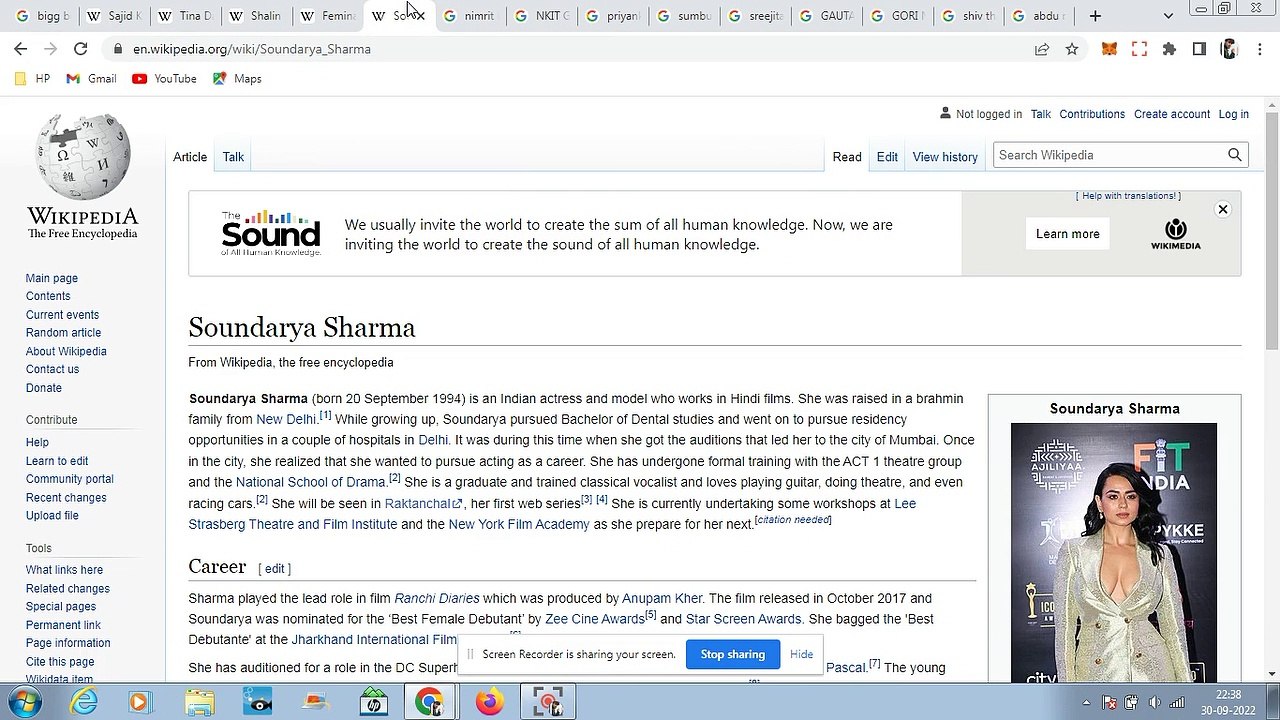1280x720 pixels.
Task: Open the volume control in system tray
Action: pos(1154,702)
